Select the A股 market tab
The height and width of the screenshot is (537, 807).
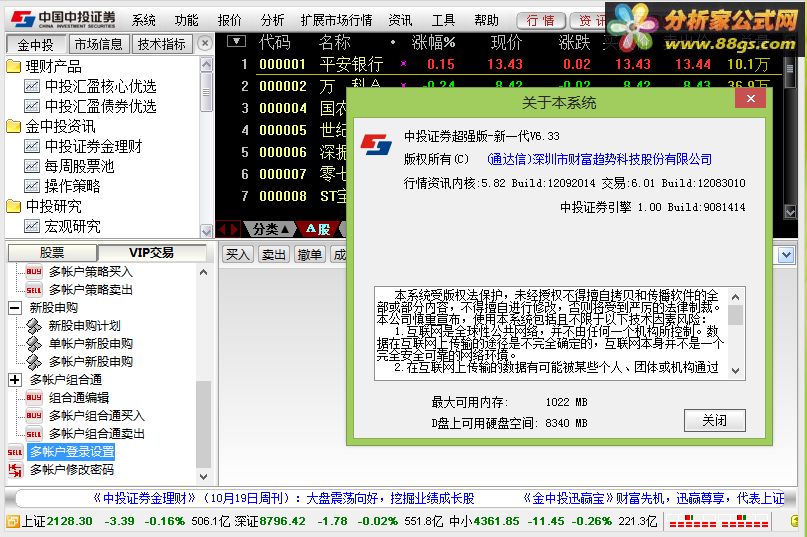pyautogui.click(x=318, y=229)
